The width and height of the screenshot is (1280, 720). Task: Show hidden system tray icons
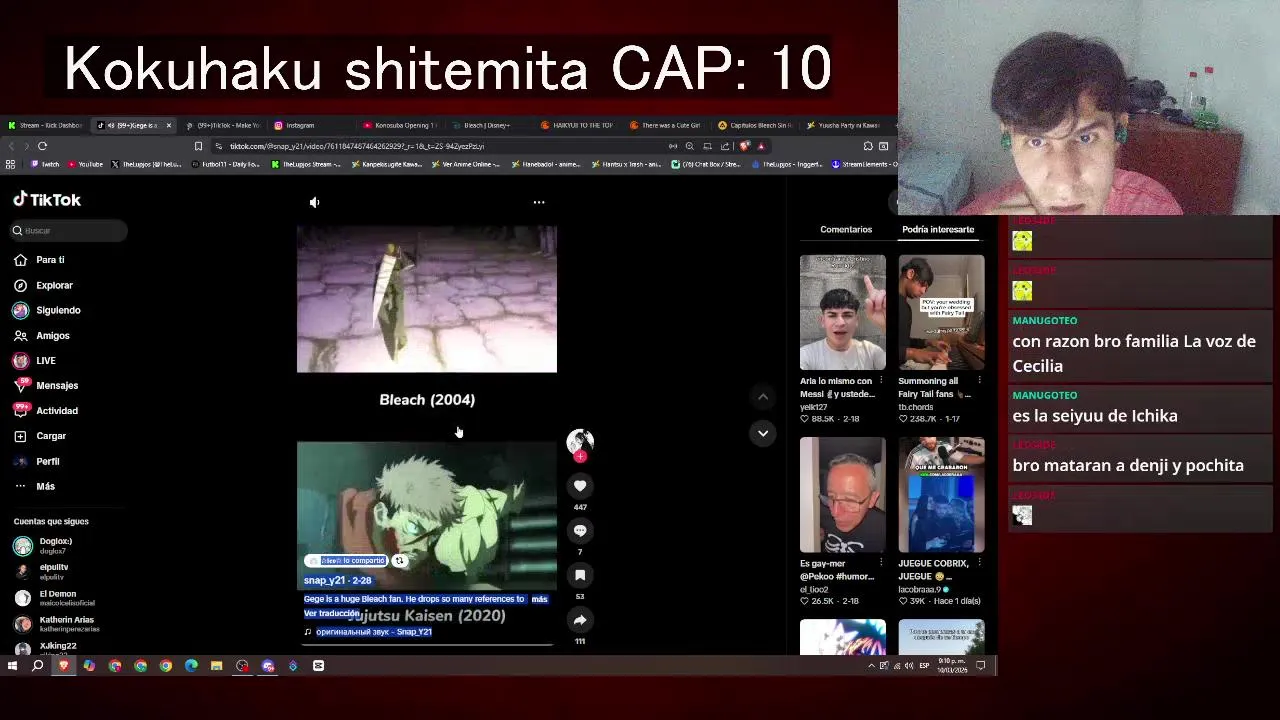tap(871, 666)
